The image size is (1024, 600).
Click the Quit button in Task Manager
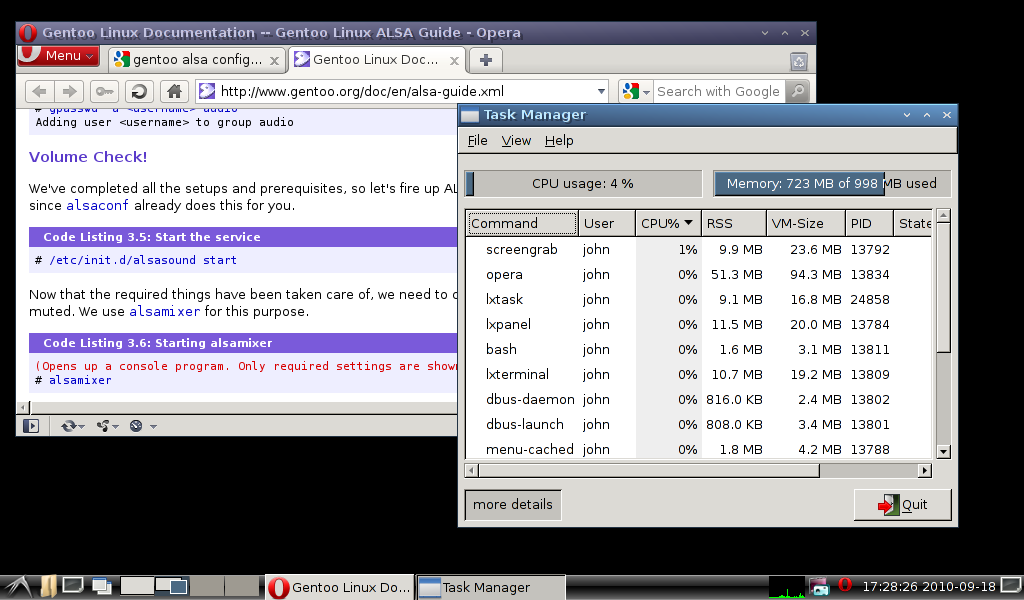[902, 505]
